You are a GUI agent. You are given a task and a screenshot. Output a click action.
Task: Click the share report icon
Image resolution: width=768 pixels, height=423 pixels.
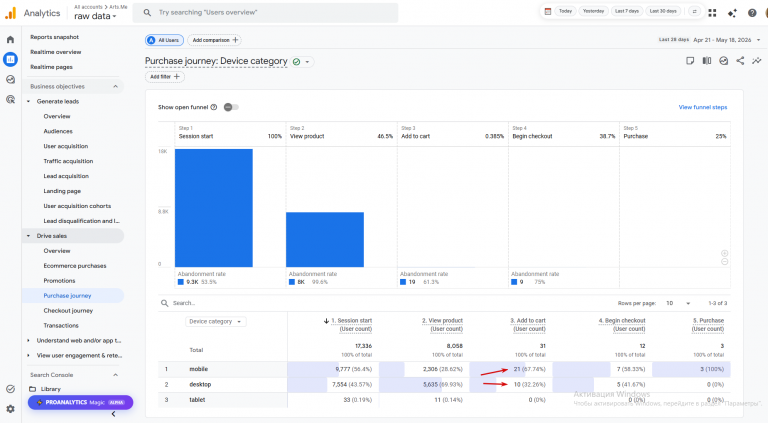(740, 61)
